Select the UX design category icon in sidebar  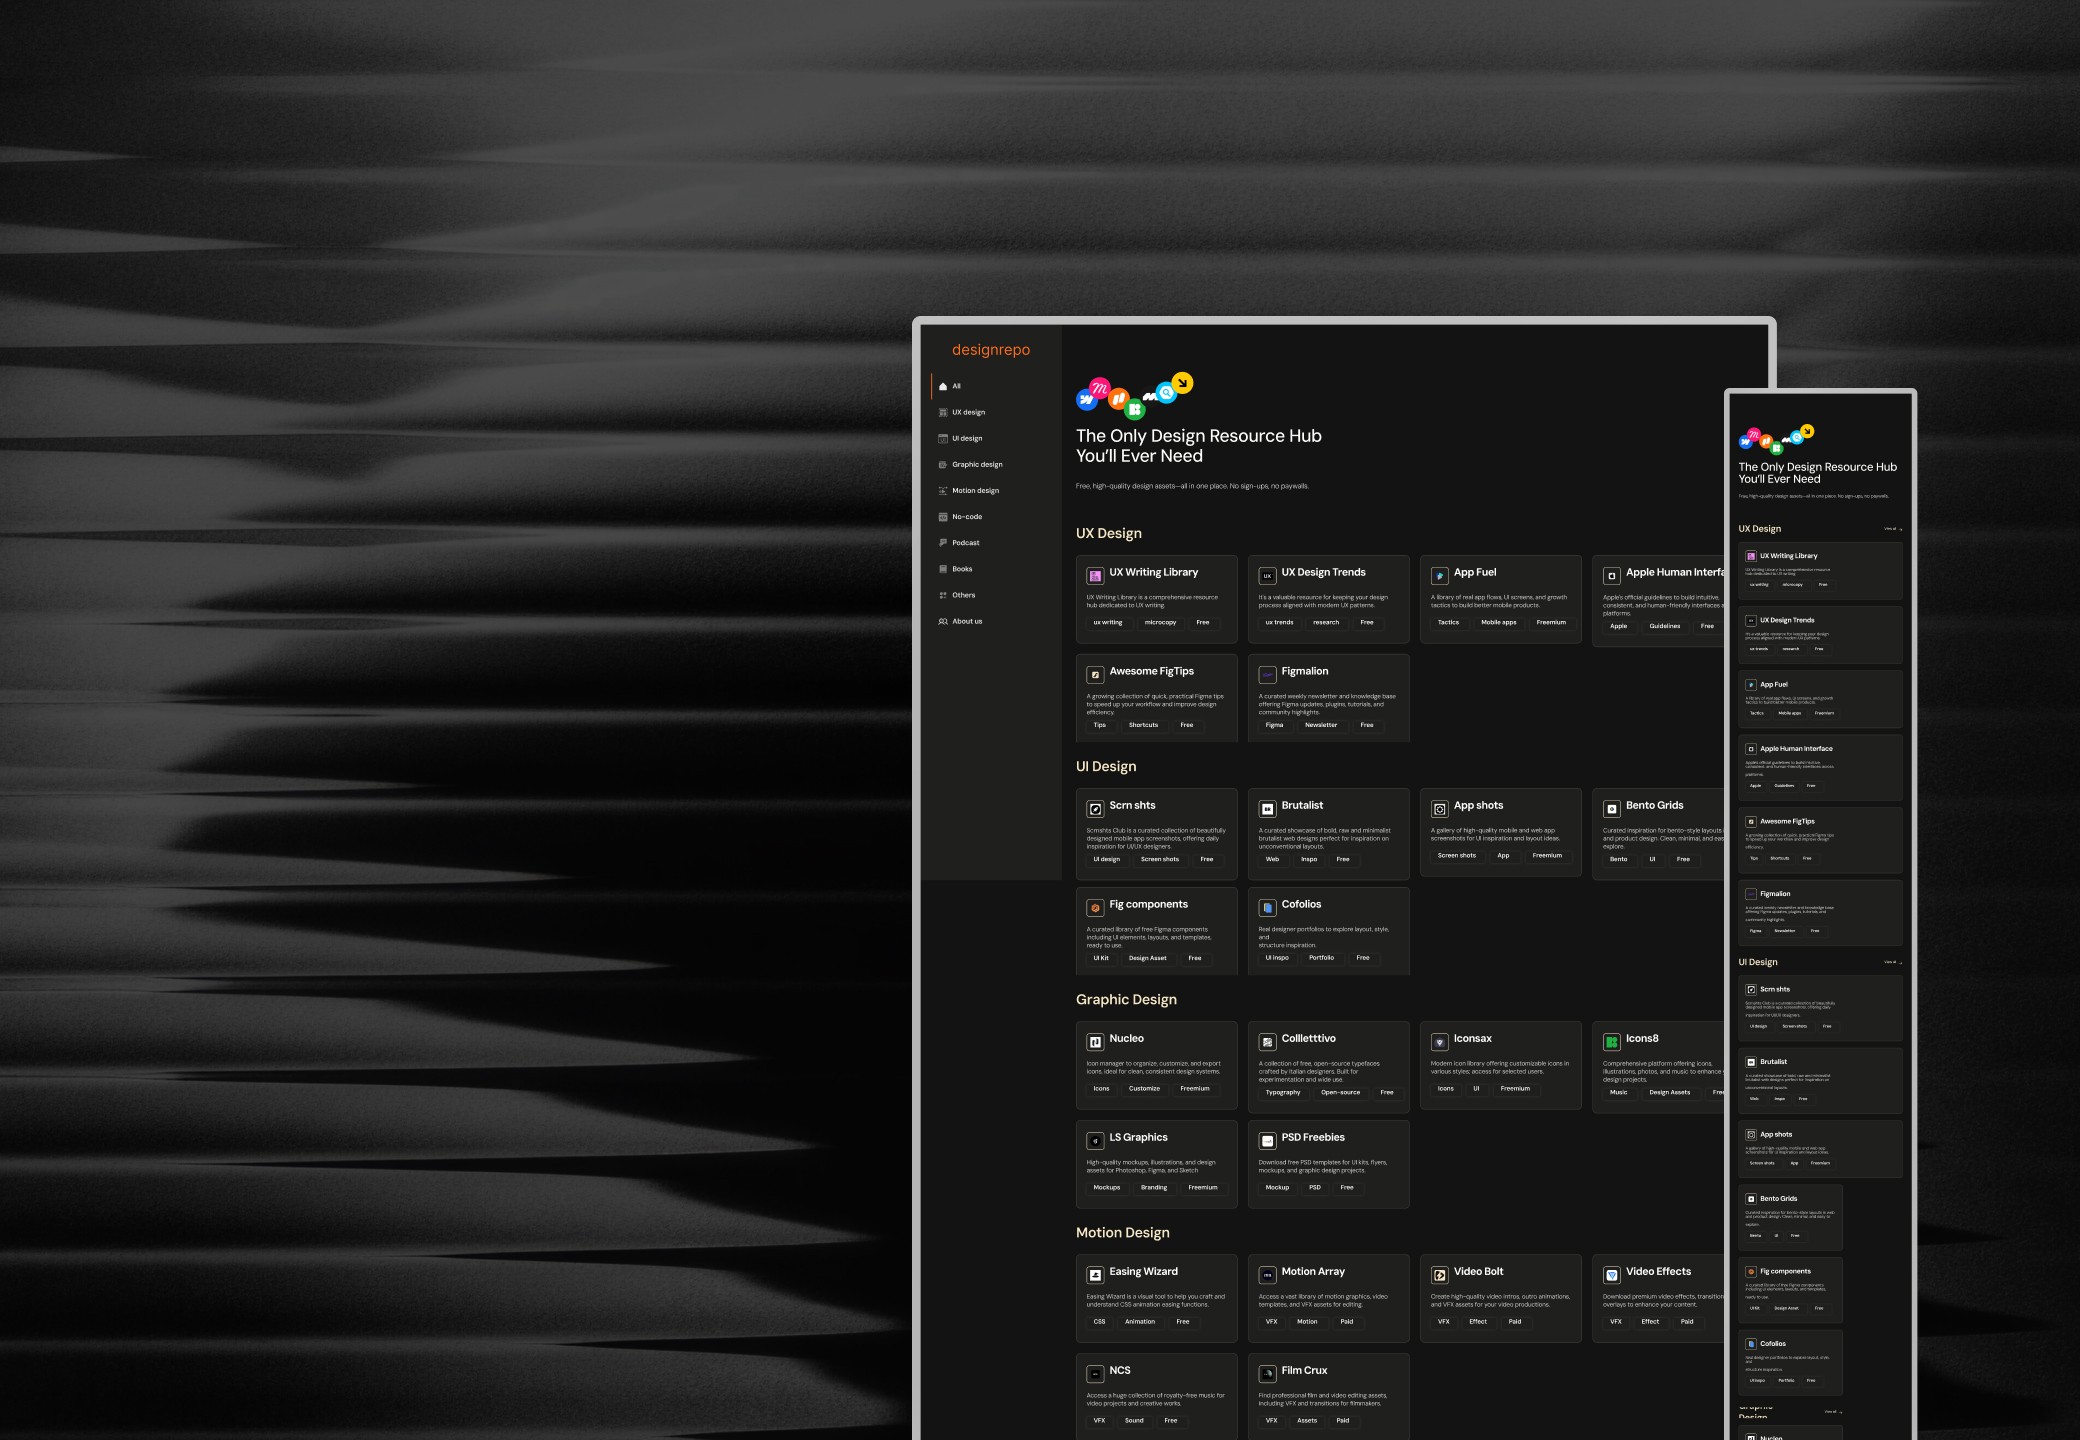click(943, 412)
